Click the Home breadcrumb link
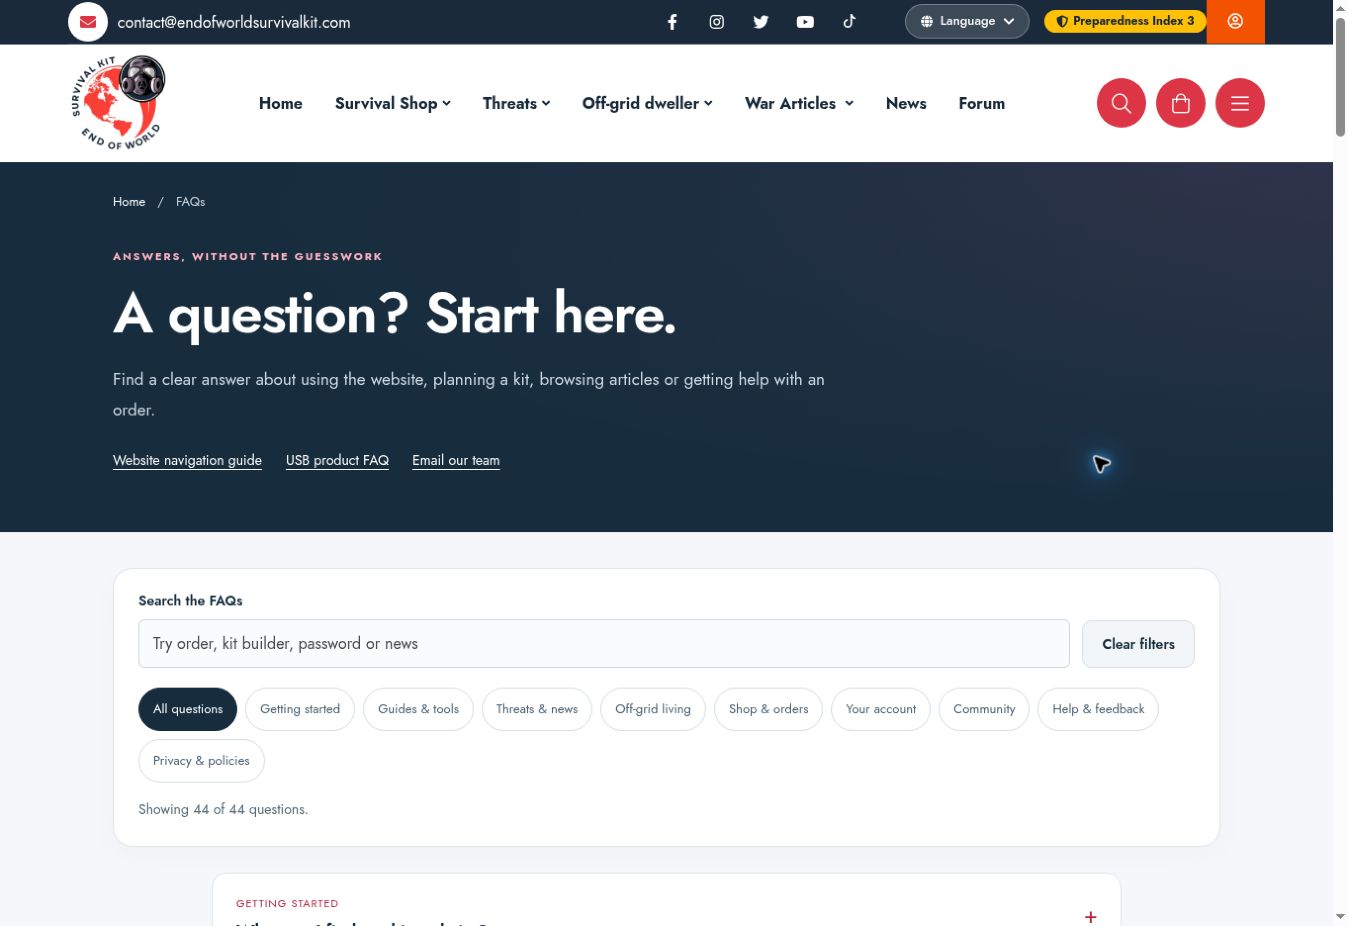Image resolution: width=1348 pixels, height=926 pixels. click(129, 202)
